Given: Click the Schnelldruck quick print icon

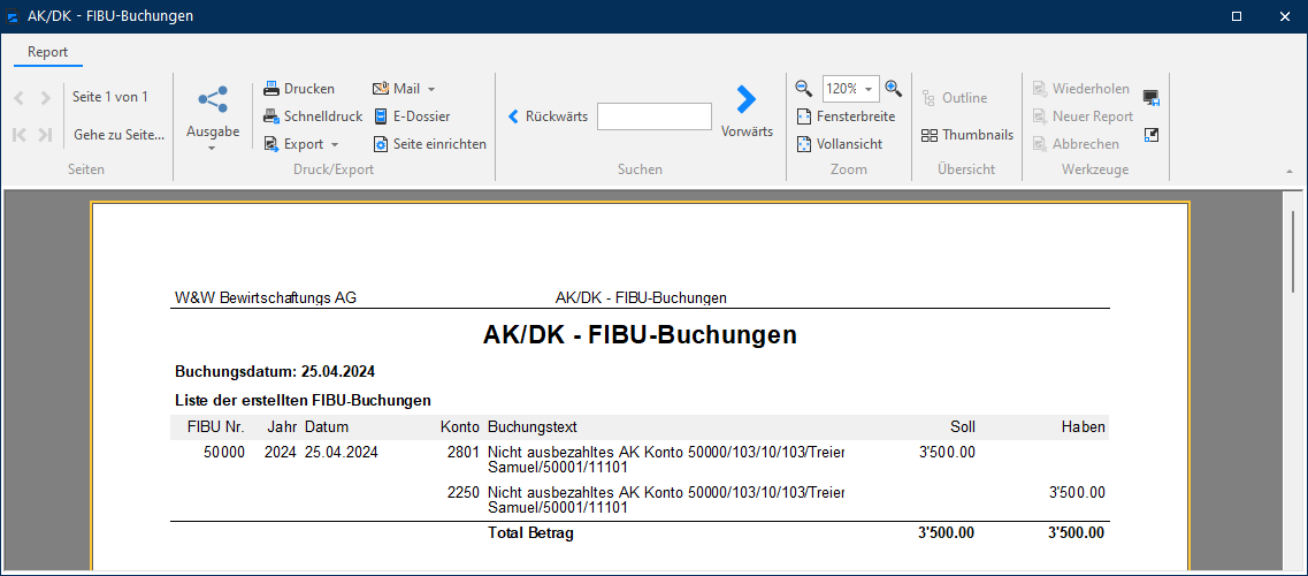Looking at the screenshot, I should tap(271, 116).
